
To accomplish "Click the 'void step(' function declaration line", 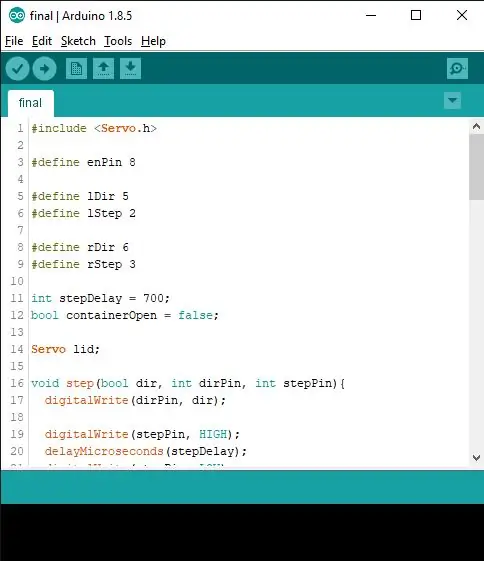I will (x=188, y=383).
